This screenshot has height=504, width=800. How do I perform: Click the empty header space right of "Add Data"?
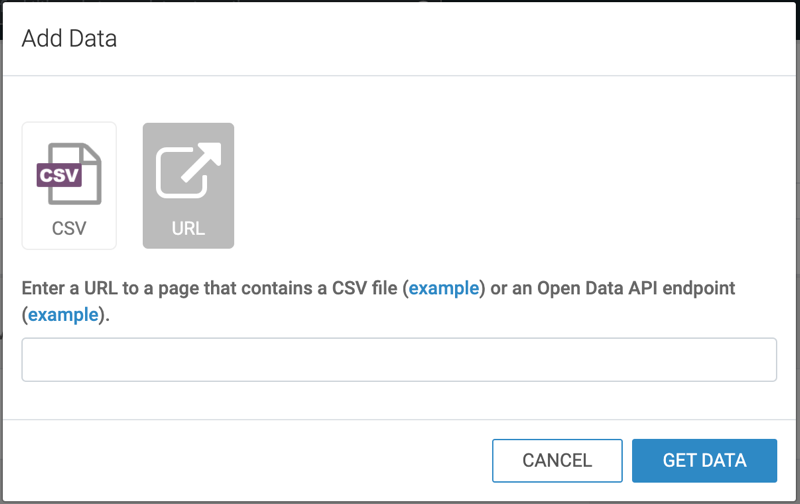pyautogui.click(x=450, y=40)
